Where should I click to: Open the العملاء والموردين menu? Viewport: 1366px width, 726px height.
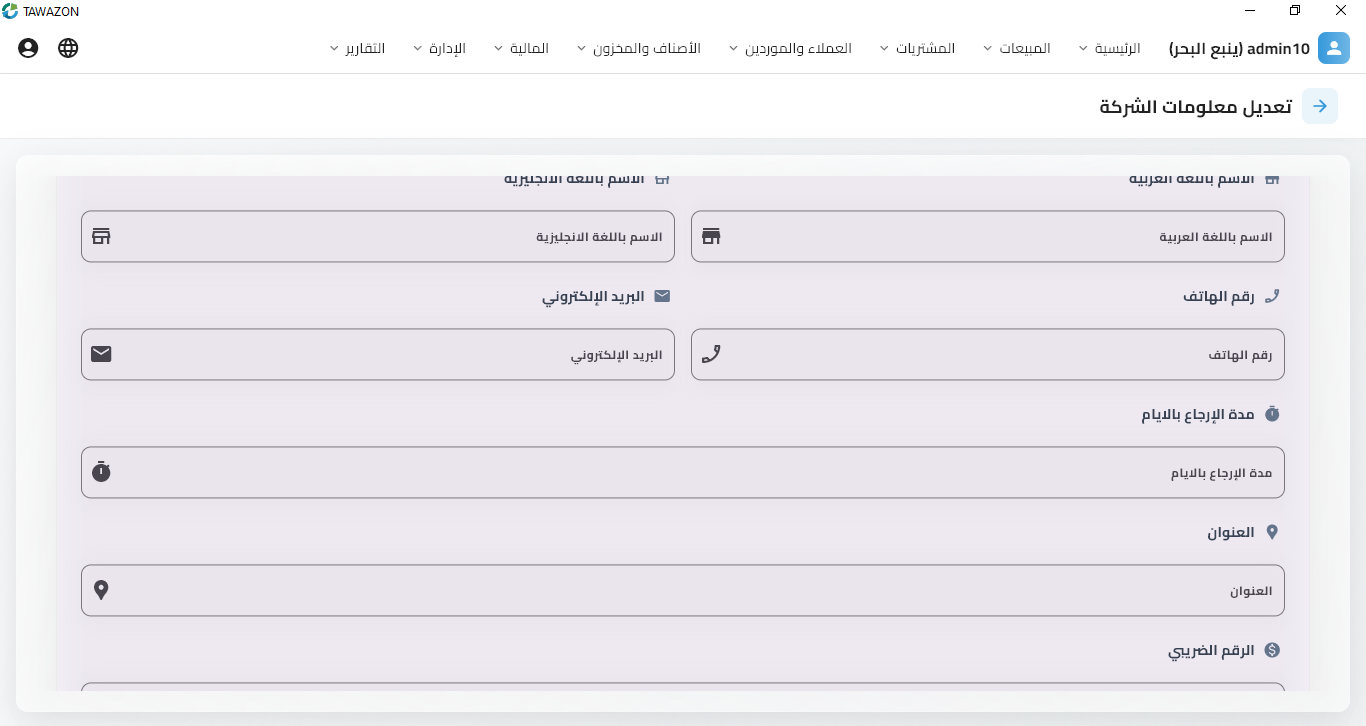tap(791, 48)
